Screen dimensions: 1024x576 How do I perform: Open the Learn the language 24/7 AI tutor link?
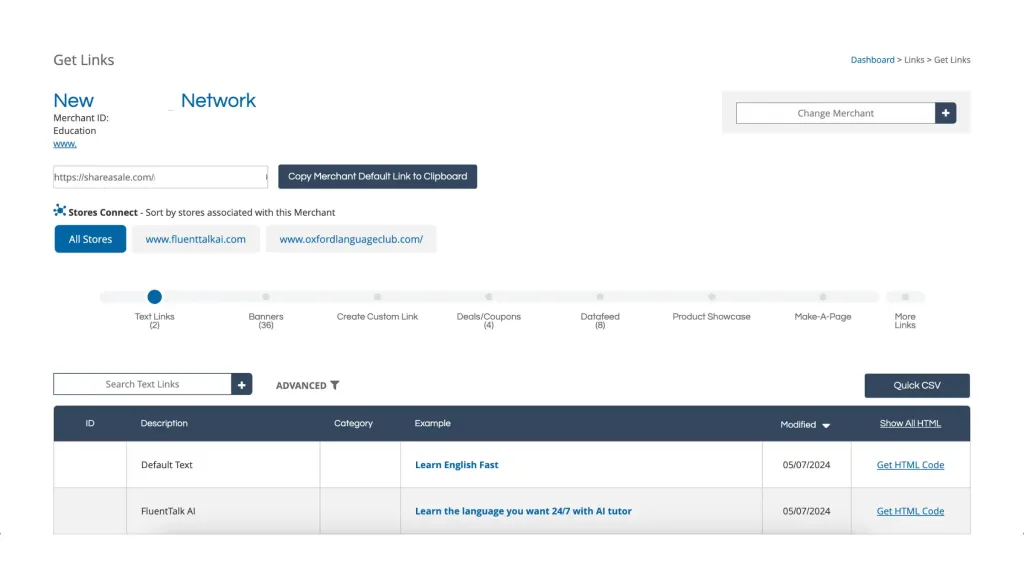(x=523, y=511)
